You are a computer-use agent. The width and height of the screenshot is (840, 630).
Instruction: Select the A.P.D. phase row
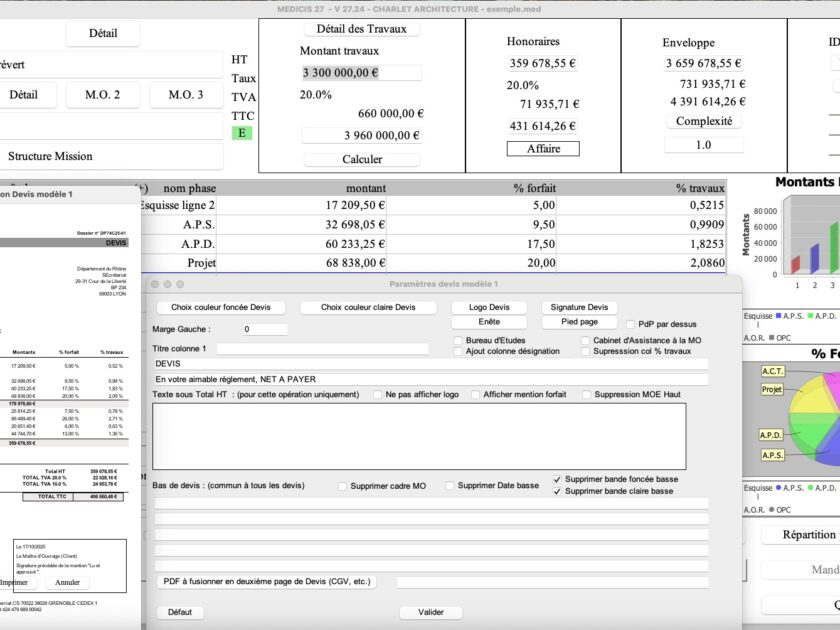click(x=432, y=244)
